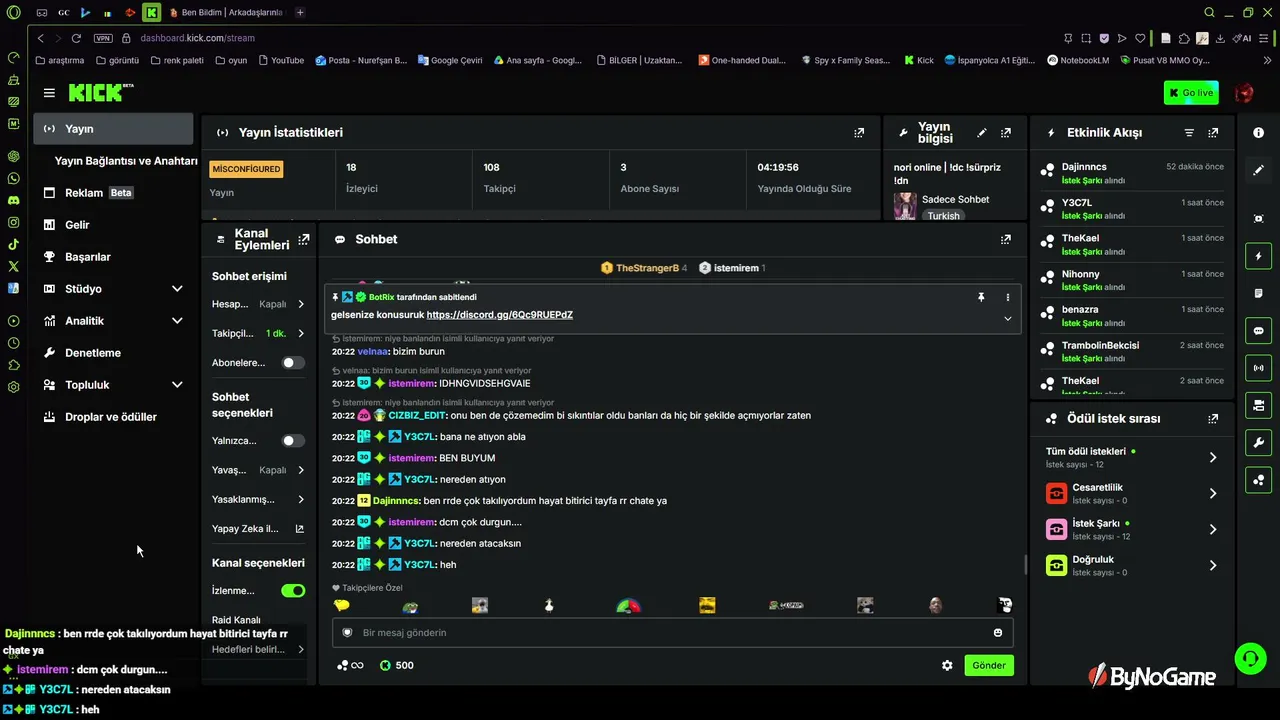
Task: Pop out the Yayın İstatistikleri panel
Action: point(859,132)
